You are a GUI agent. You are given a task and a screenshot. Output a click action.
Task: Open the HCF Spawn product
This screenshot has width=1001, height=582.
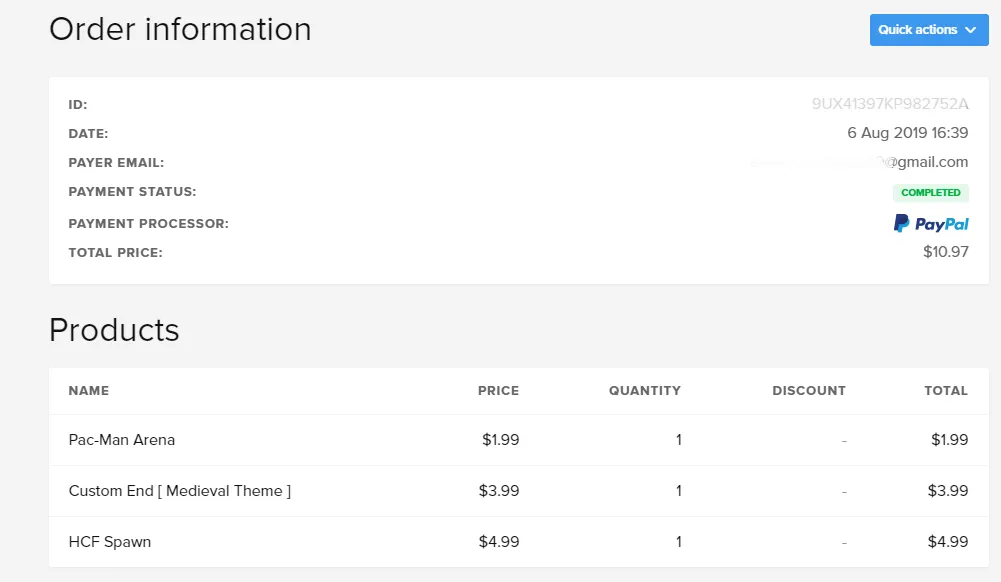click(x=110, y=542)
